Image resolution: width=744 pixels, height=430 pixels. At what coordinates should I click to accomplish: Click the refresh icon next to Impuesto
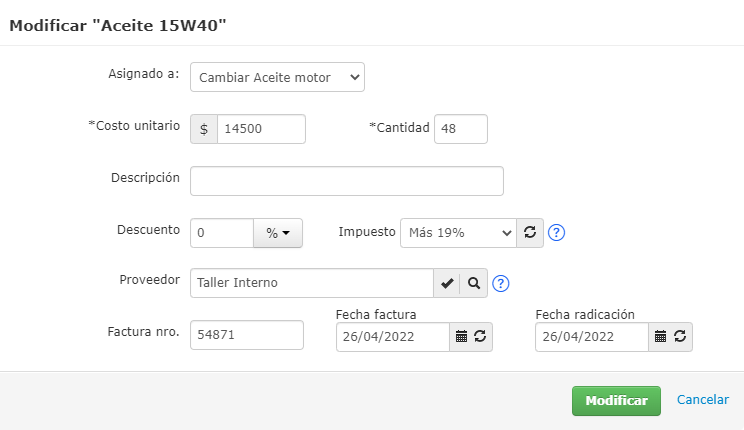tap(530, 233)
